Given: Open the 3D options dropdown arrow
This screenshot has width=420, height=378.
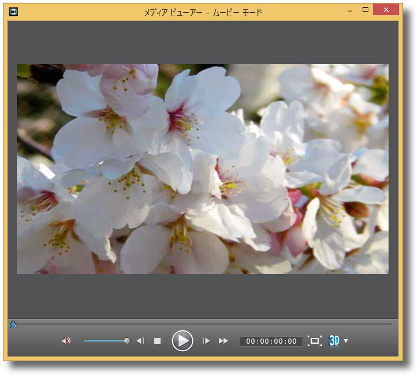Looking at the screenshot, I should coord(346,341).
